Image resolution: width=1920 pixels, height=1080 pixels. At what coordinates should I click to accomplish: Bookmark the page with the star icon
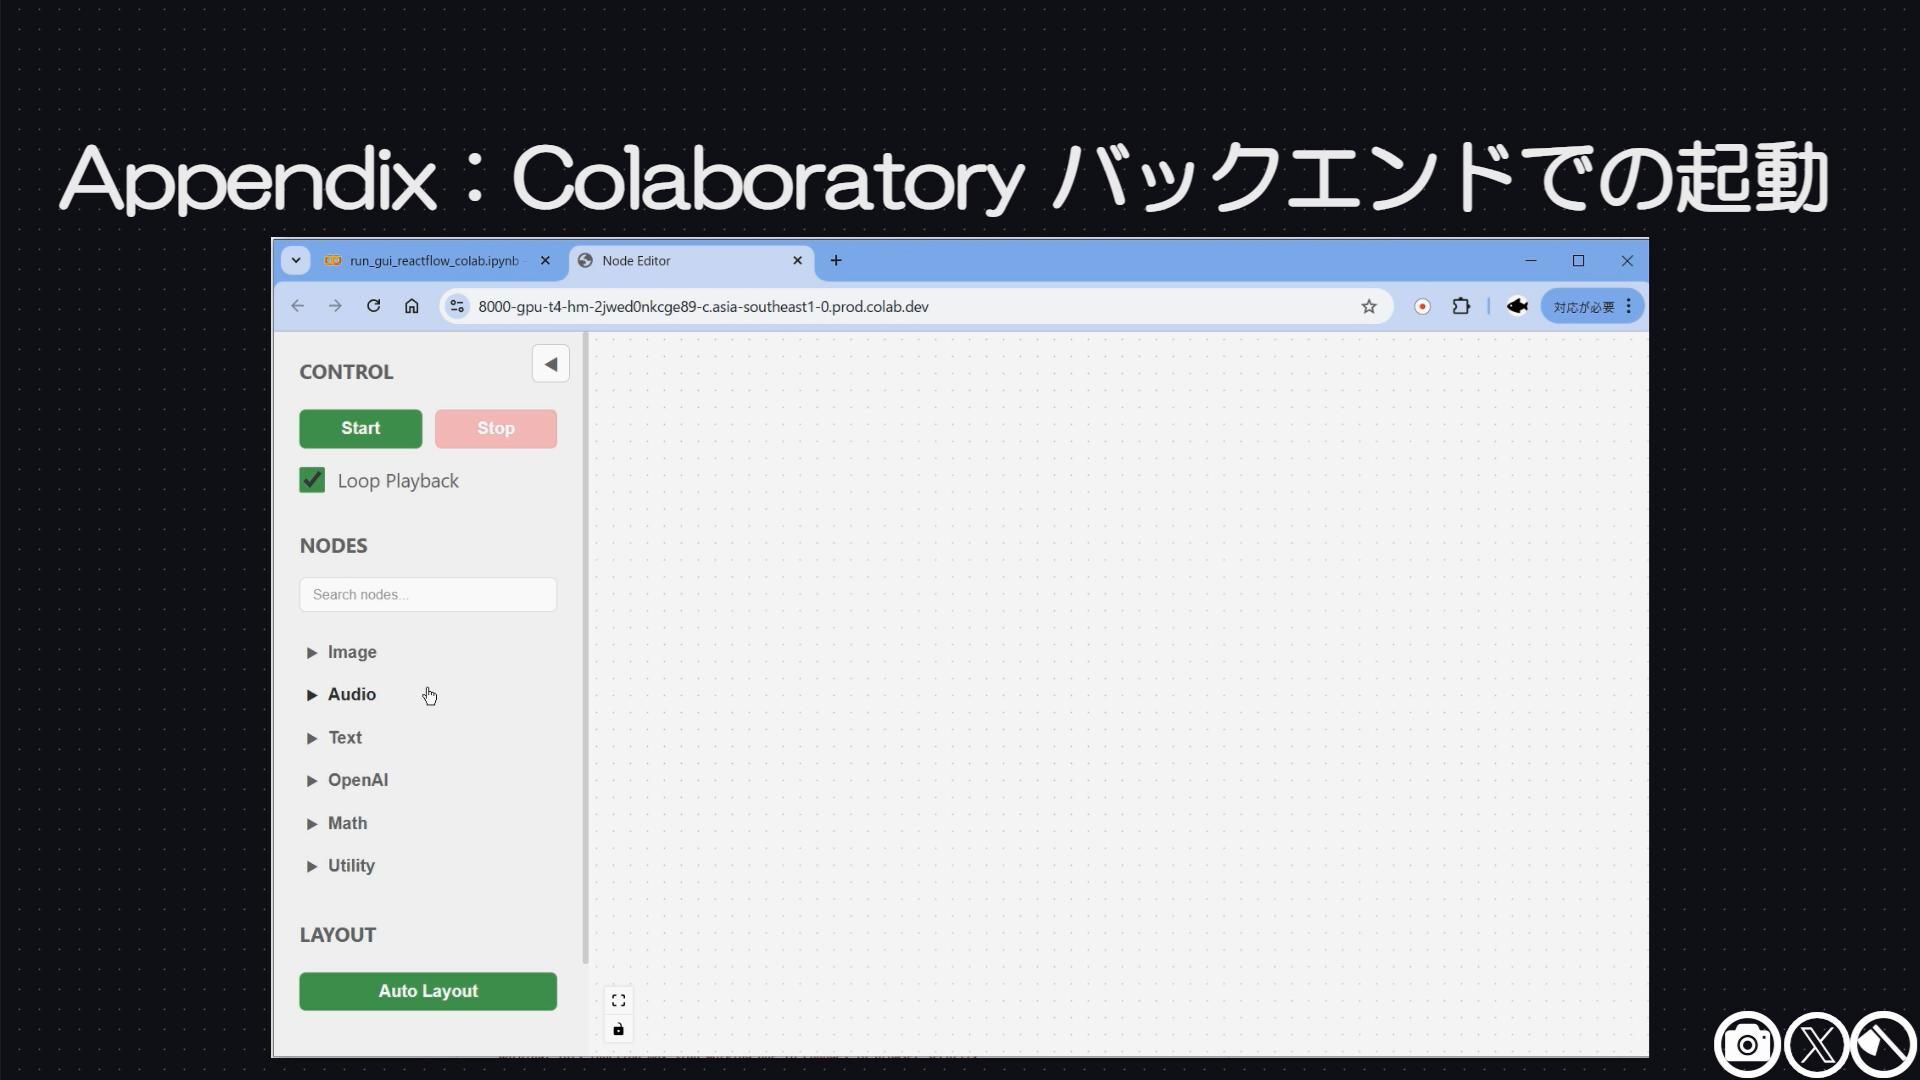pyautogui.click(x=1368, y=307)
